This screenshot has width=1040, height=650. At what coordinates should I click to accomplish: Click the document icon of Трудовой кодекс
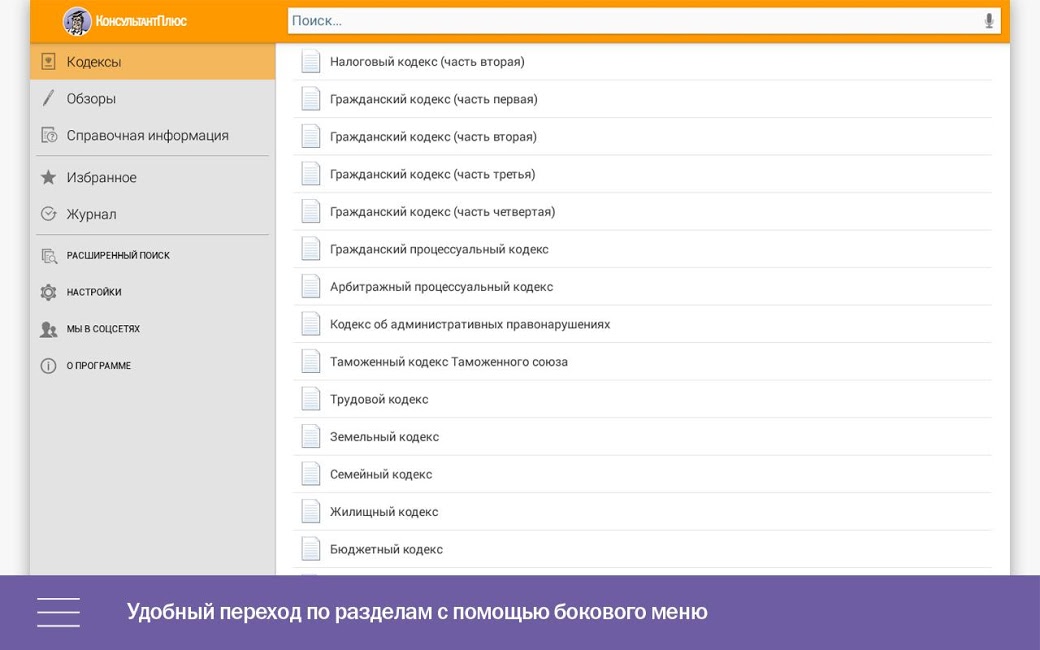pos(311,399)
